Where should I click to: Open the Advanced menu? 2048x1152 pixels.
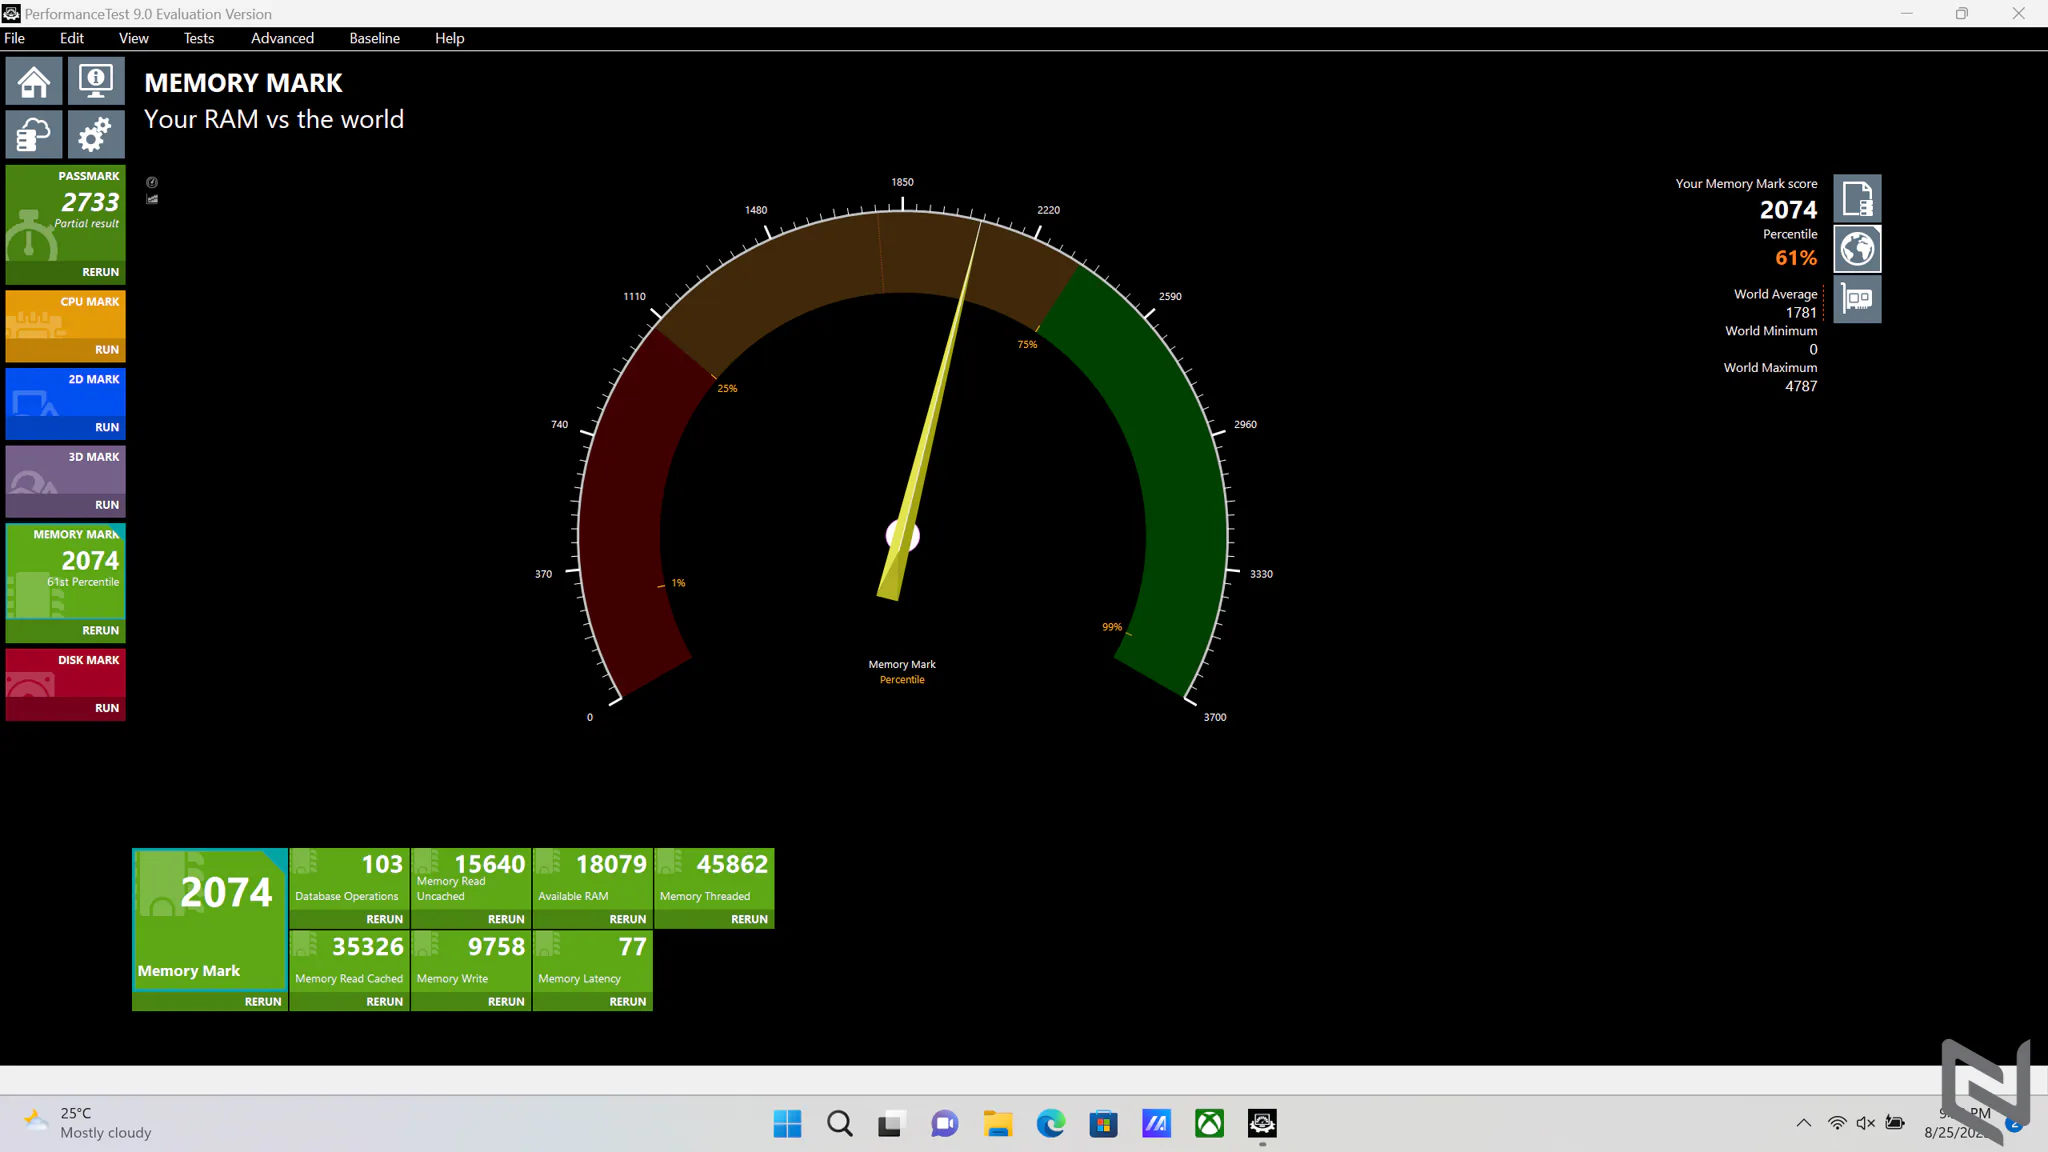click(x=282, y=38)
